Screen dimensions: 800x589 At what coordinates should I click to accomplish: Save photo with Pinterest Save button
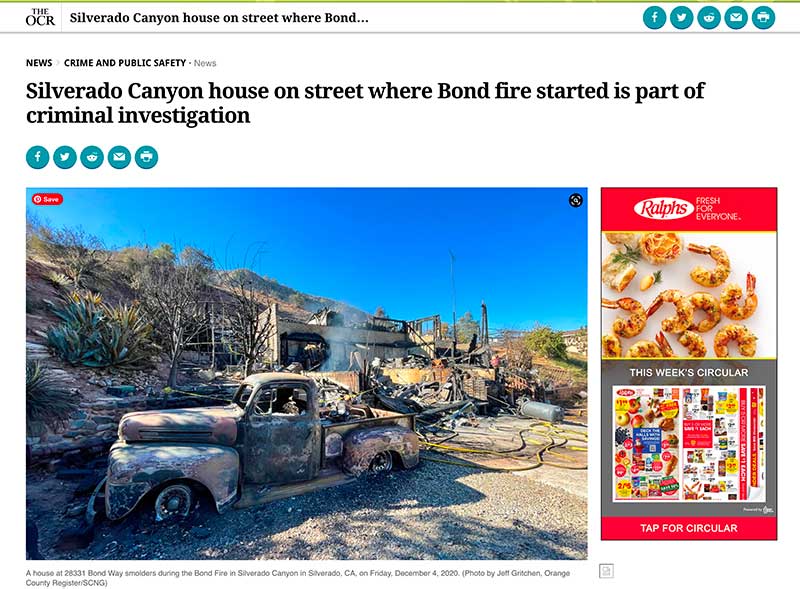pyautogui.click(x=47, y=199)
